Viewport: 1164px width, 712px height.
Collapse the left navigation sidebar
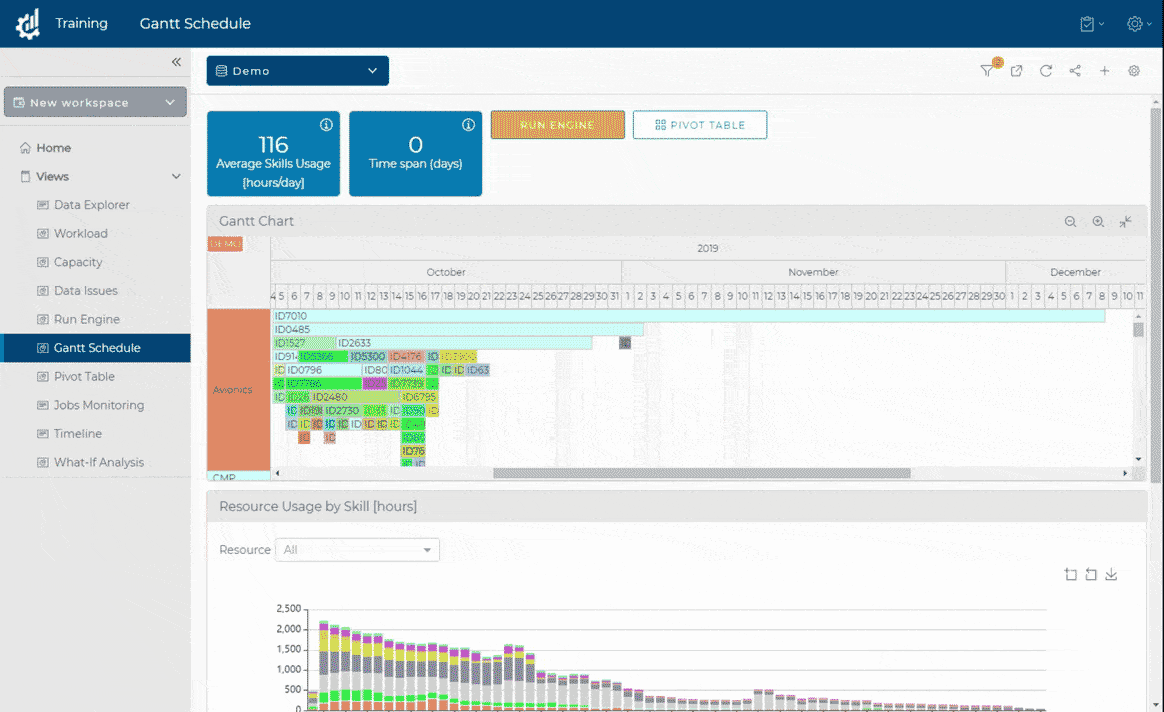click(x=176, y=62)
